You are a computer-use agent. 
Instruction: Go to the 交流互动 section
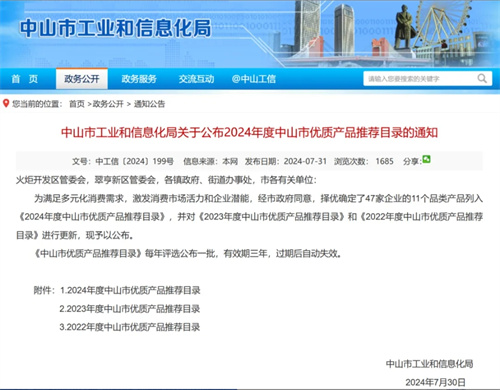196,79
